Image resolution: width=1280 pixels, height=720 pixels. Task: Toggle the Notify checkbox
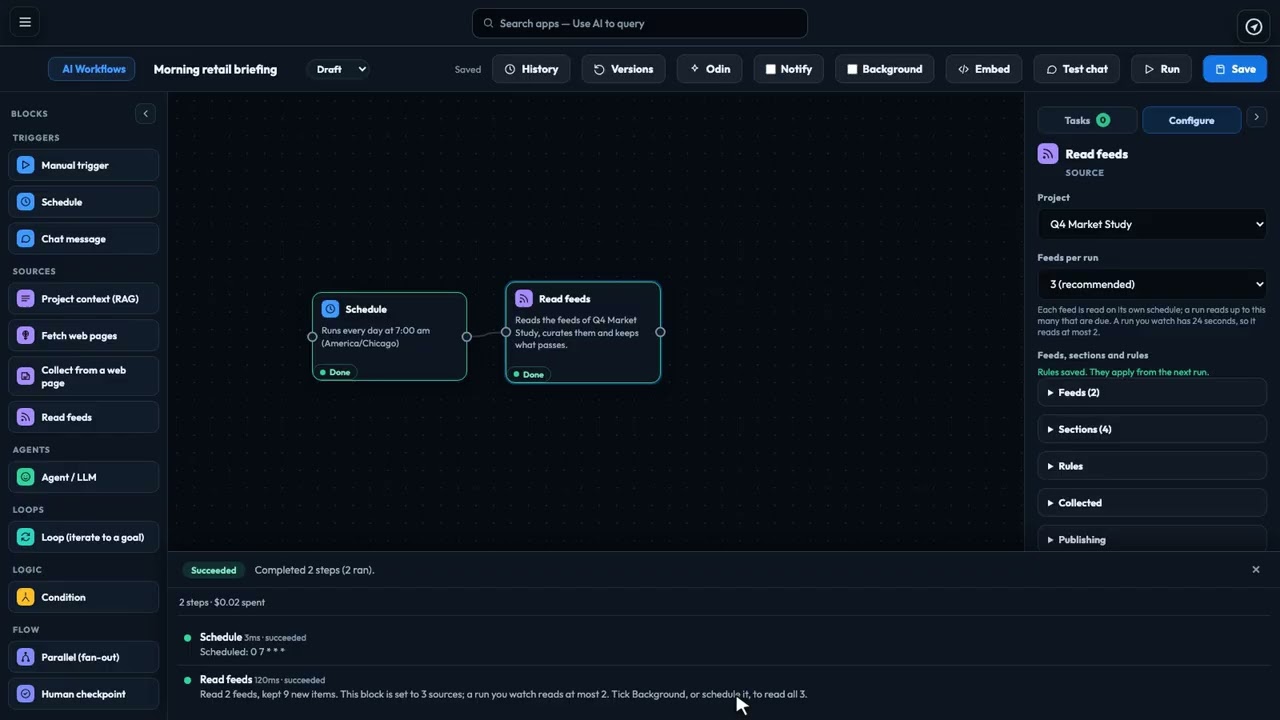[771, 69]
